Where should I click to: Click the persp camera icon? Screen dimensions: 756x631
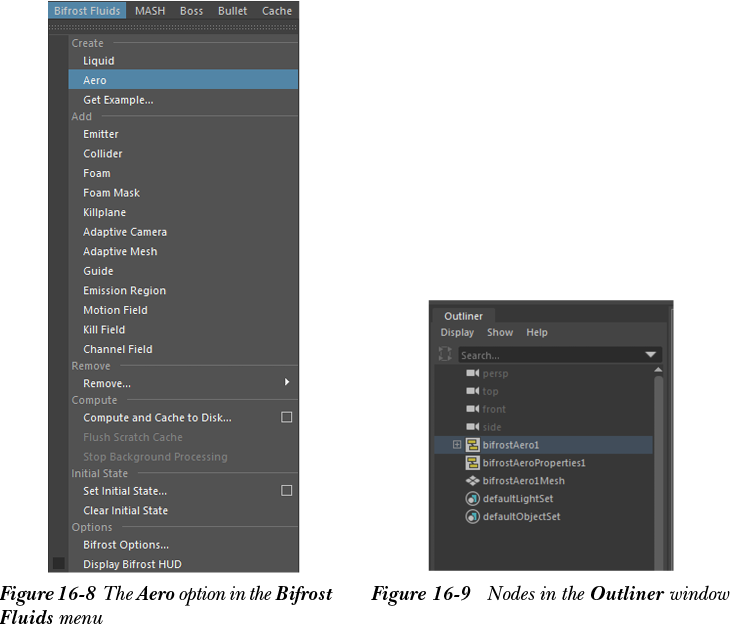pos(473,373)
